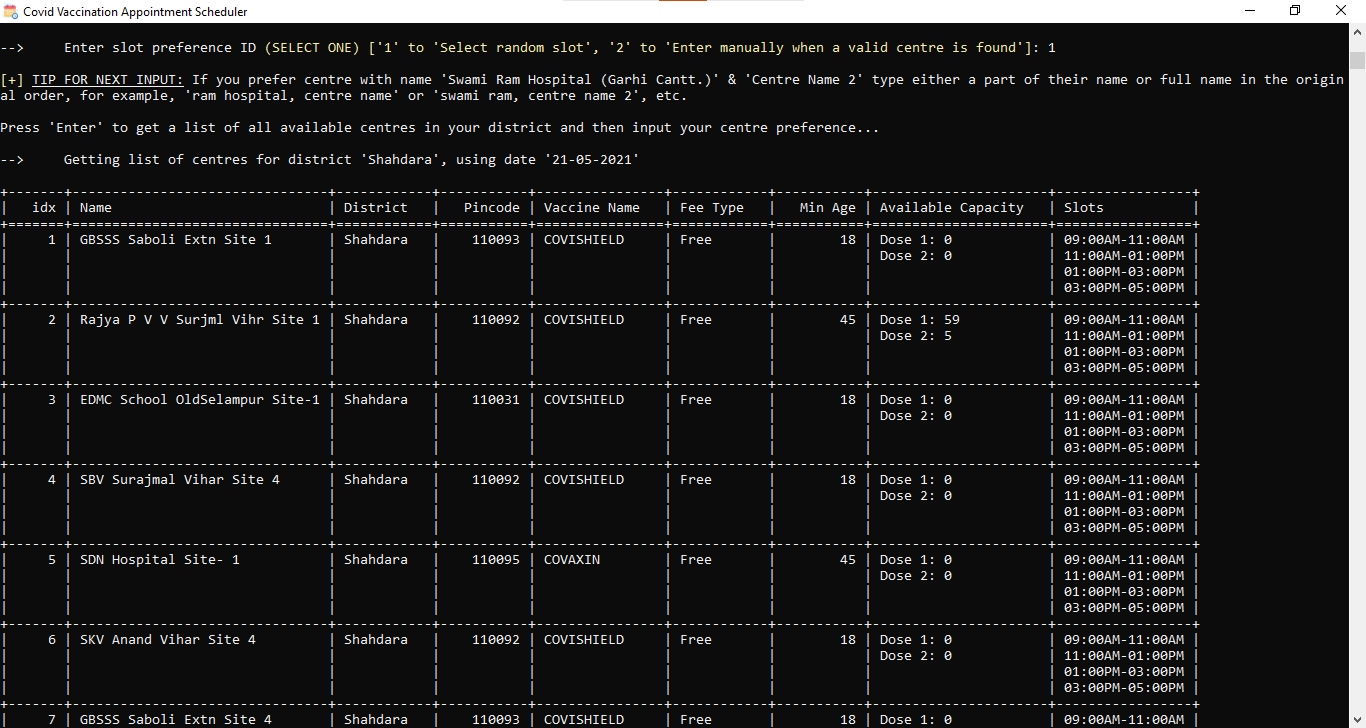This screenshot has height=728, width=1366.
Task: Click the 'Fee Type' column header
Action: point(712,208)
